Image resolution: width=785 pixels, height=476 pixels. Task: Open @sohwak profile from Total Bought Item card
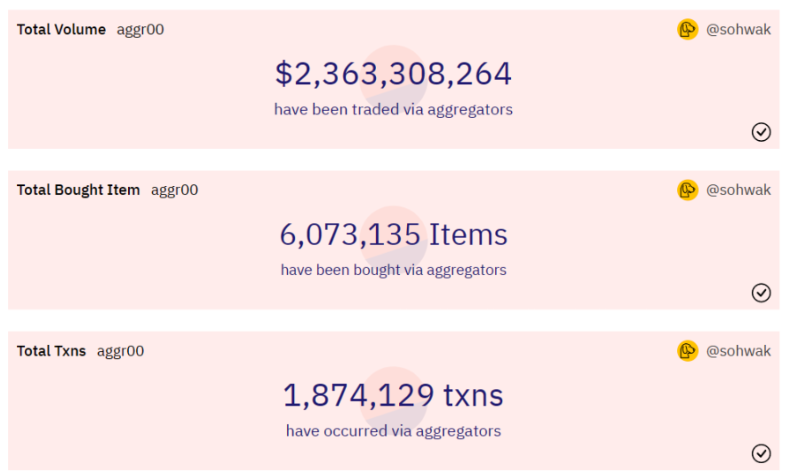point(738,190)
